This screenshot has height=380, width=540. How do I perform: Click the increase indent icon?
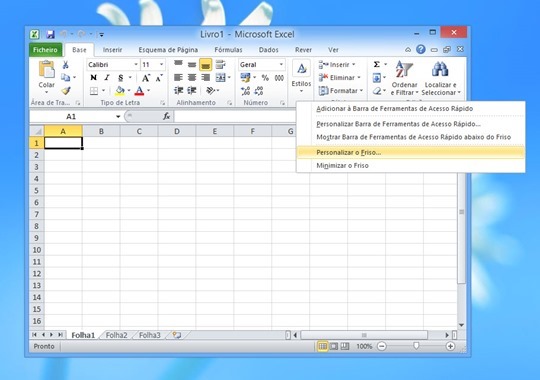coord(191,91)
